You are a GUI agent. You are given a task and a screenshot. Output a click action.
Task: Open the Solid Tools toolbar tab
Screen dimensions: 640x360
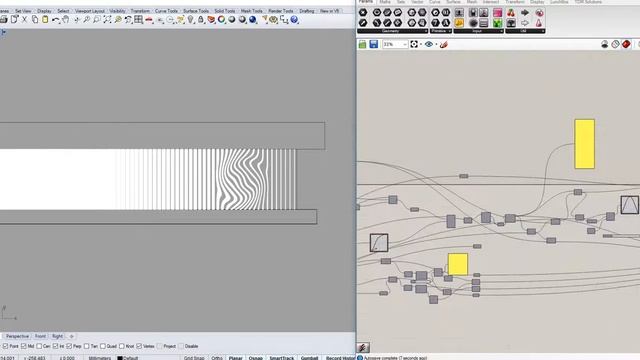point(224,11)
